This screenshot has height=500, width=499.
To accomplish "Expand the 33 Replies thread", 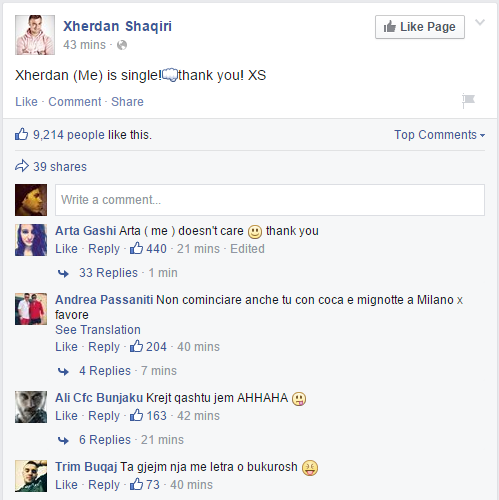I will point(108,273).
